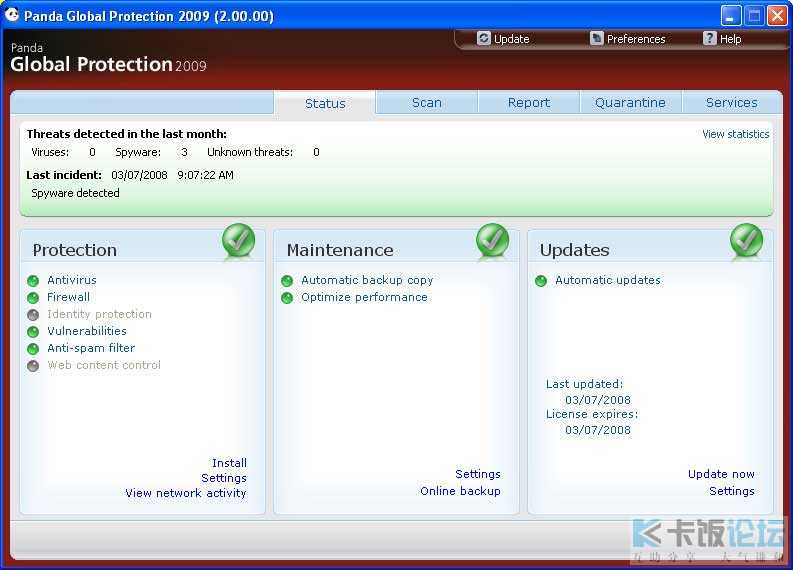Screen dimensions: 793x570
Task: Open View network activity link
Action: point(185,493)
